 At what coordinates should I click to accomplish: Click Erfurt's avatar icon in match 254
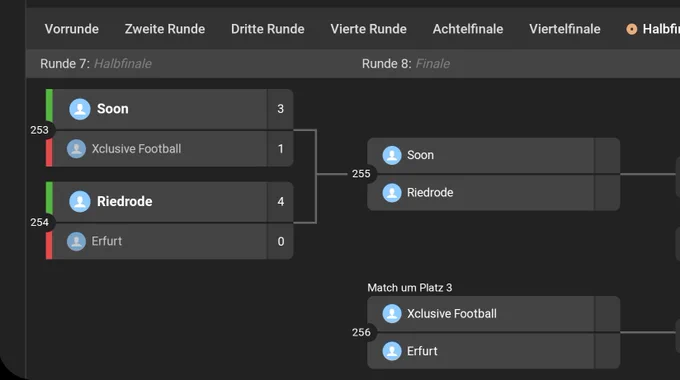(76, 241)
